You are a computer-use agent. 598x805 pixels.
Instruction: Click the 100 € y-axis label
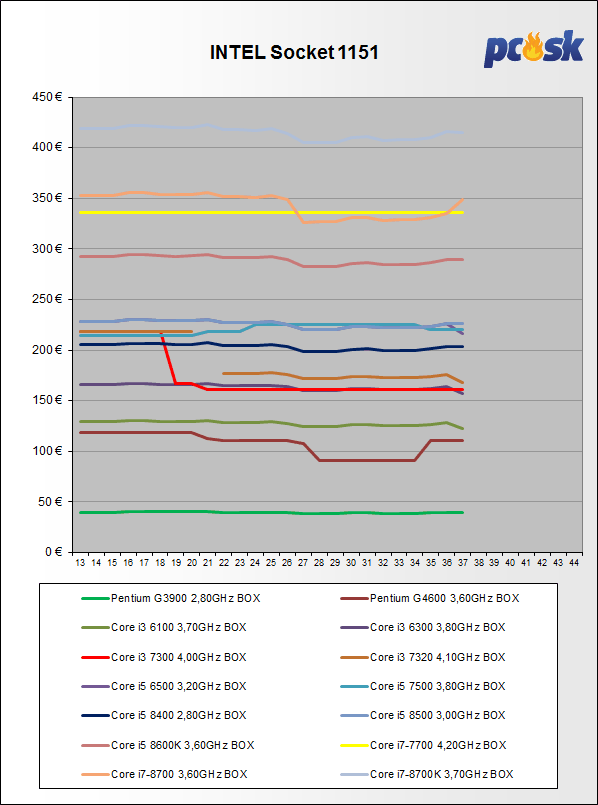click(47, 451)
